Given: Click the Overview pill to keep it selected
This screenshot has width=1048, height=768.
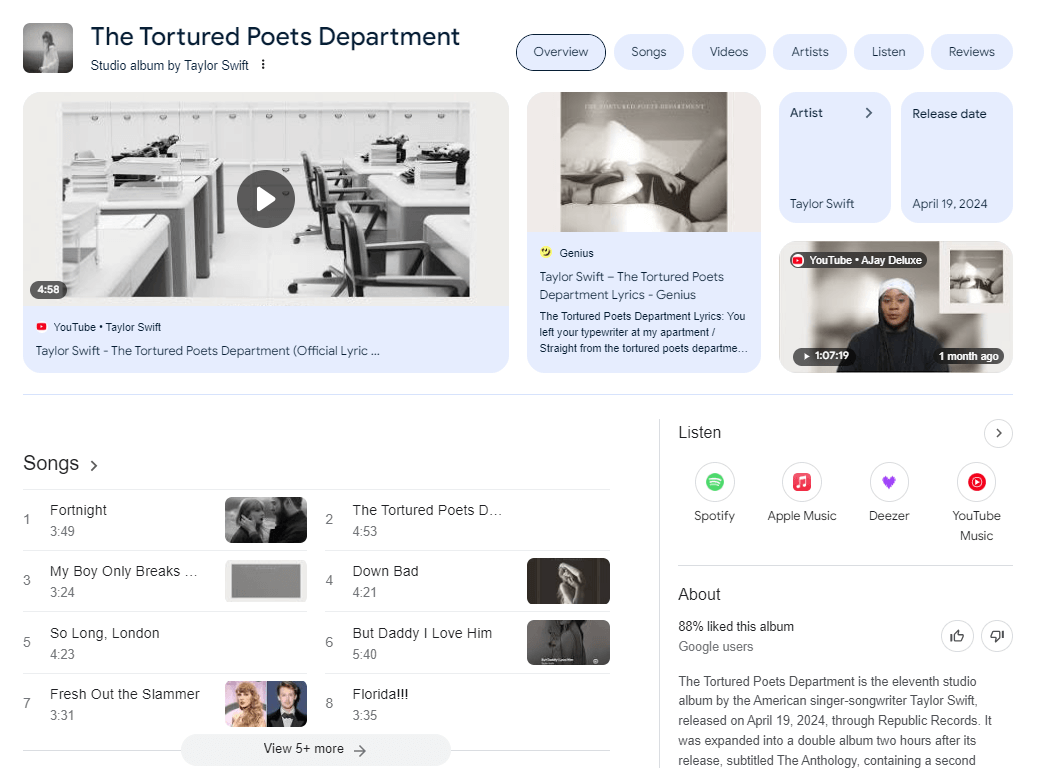Looking at the screenshot, I should [560, 52].
